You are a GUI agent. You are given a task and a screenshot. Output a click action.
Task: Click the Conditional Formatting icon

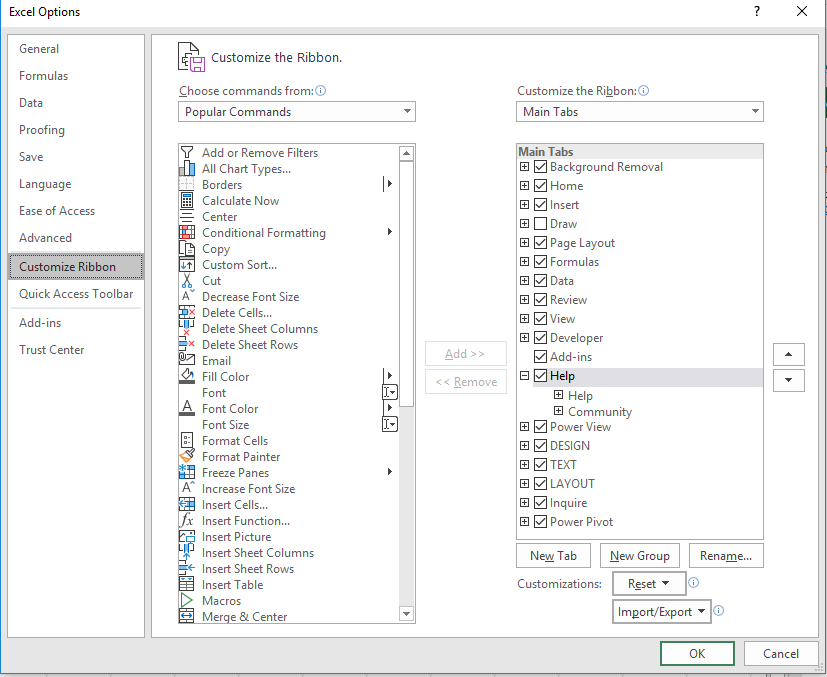click(x=187, y=233)
